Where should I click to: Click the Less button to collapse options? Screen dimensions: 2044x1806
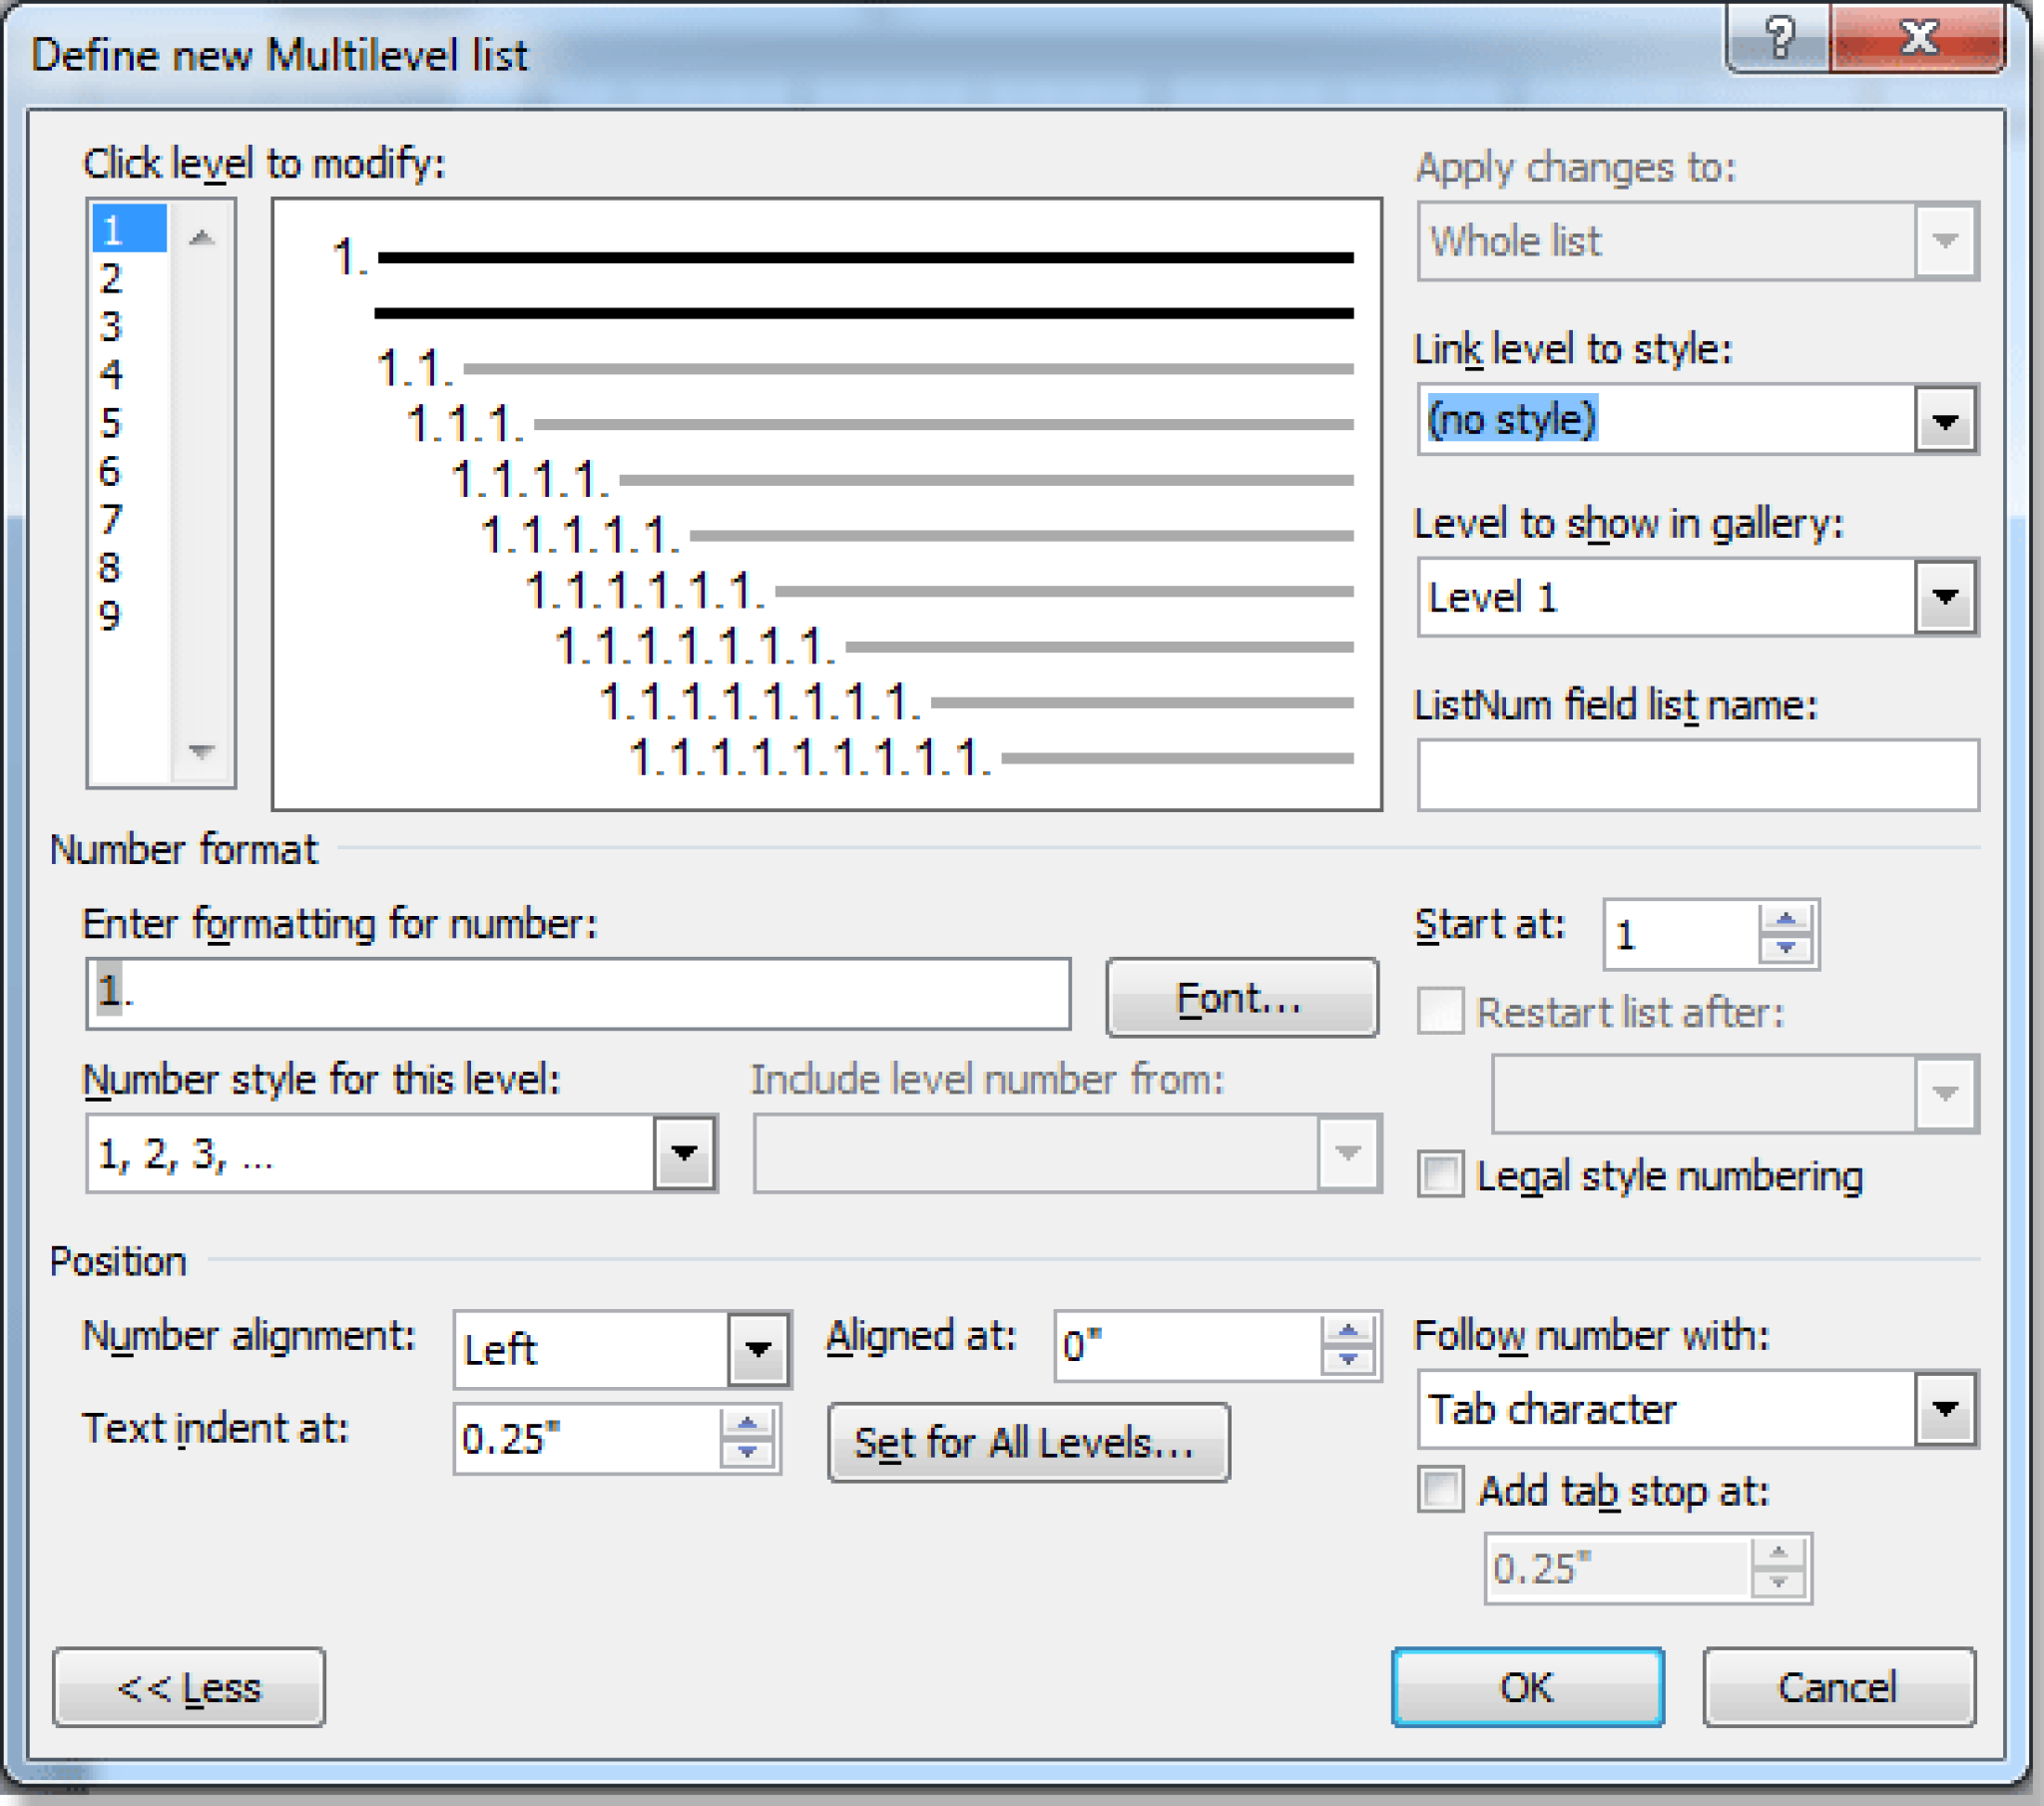click(x=189, y=1688)
